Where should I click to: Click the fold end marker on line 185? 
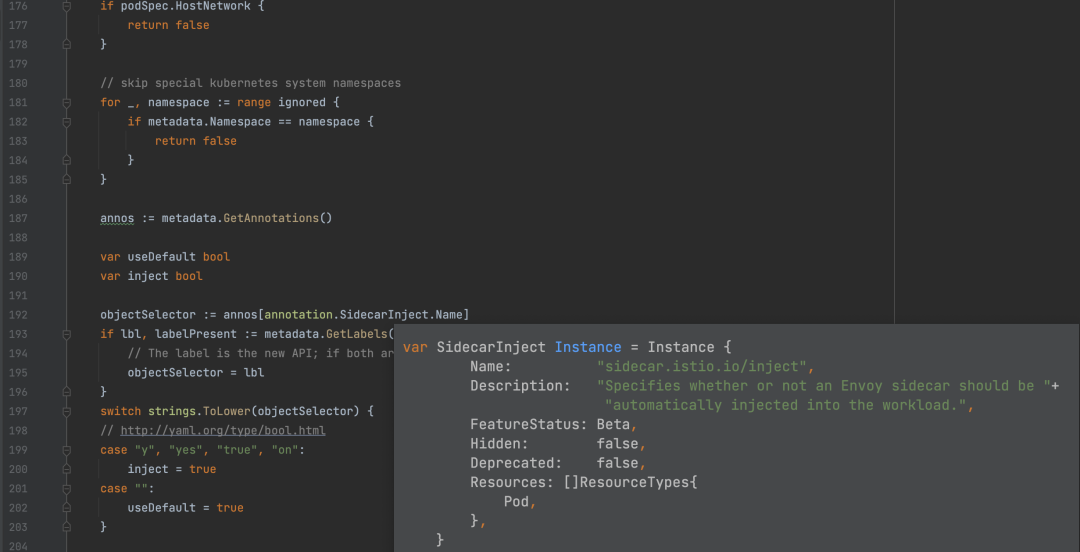pos(66,180)
